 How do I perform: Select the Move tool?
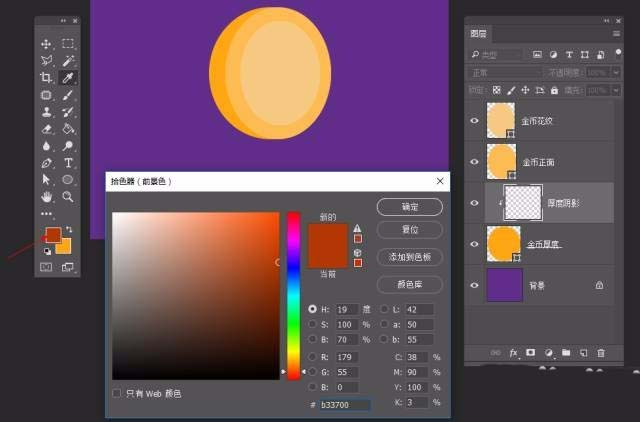46,44
